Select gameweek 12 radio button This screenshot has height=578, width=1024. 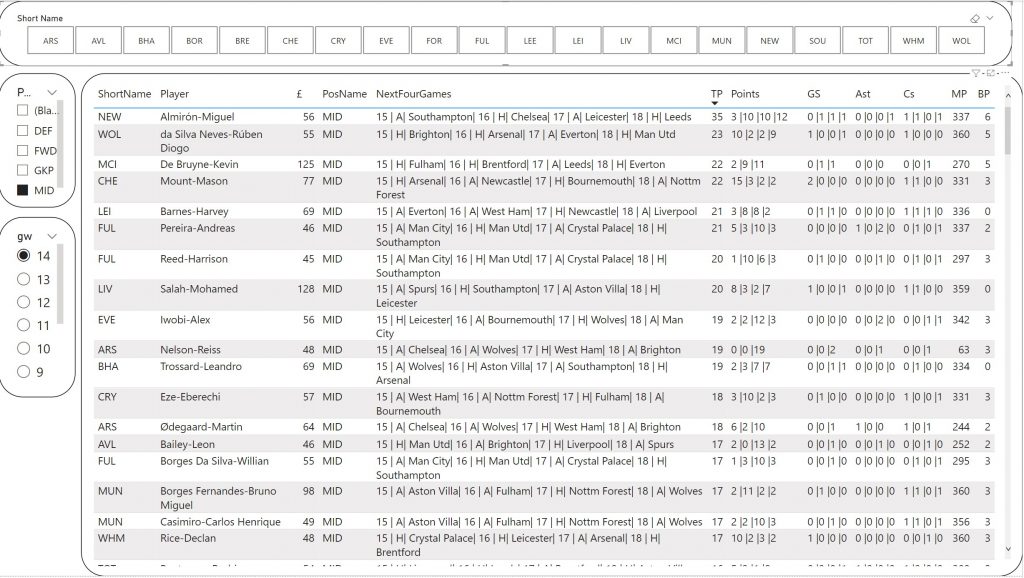pyautogui.click(x=24, y=302)
